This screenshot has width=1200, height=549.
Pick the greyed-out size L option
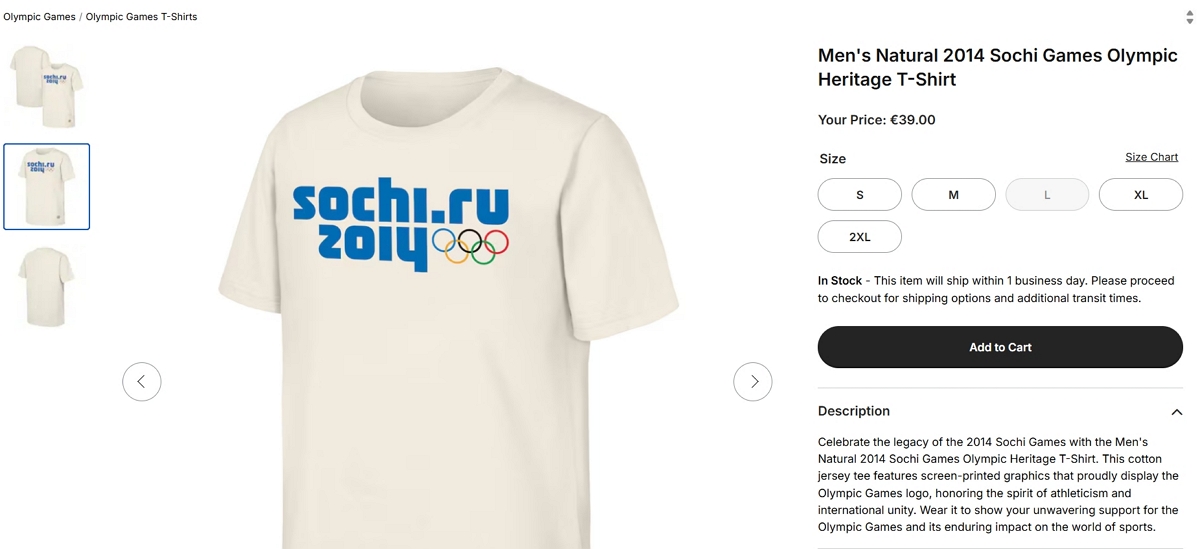click(1047, 195)
